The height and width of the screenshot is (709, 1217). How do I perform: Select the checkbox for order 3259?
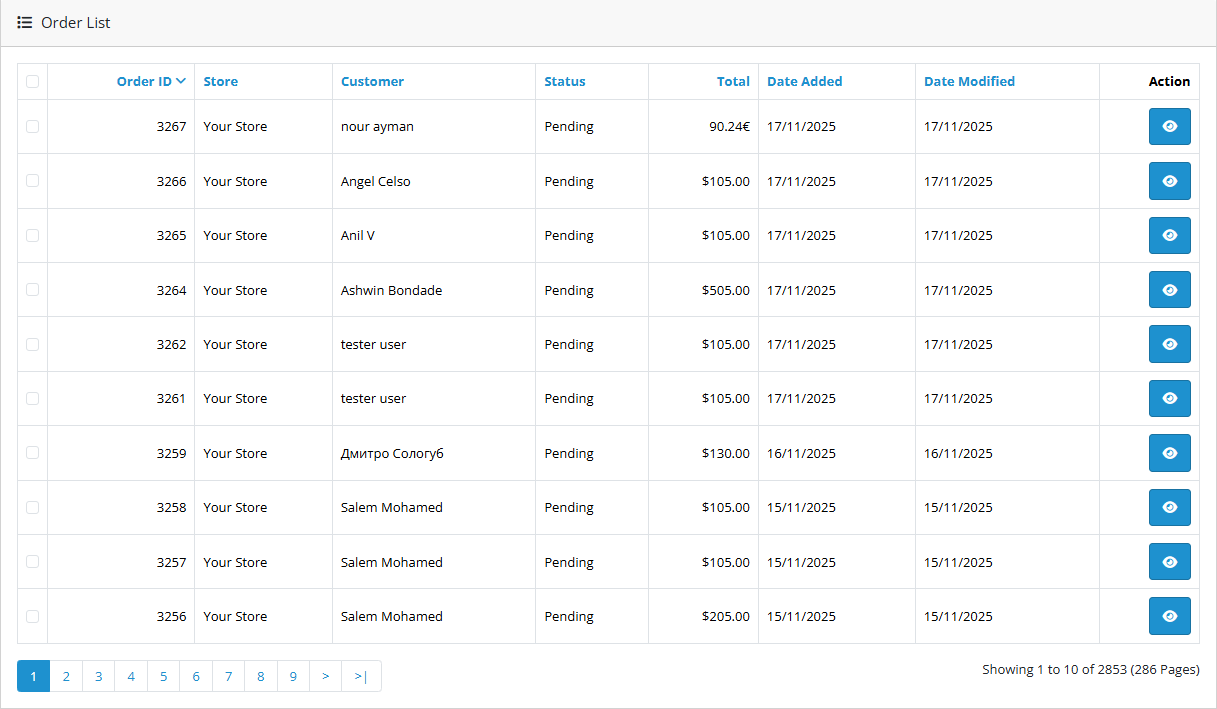click(x=33, y=452)
